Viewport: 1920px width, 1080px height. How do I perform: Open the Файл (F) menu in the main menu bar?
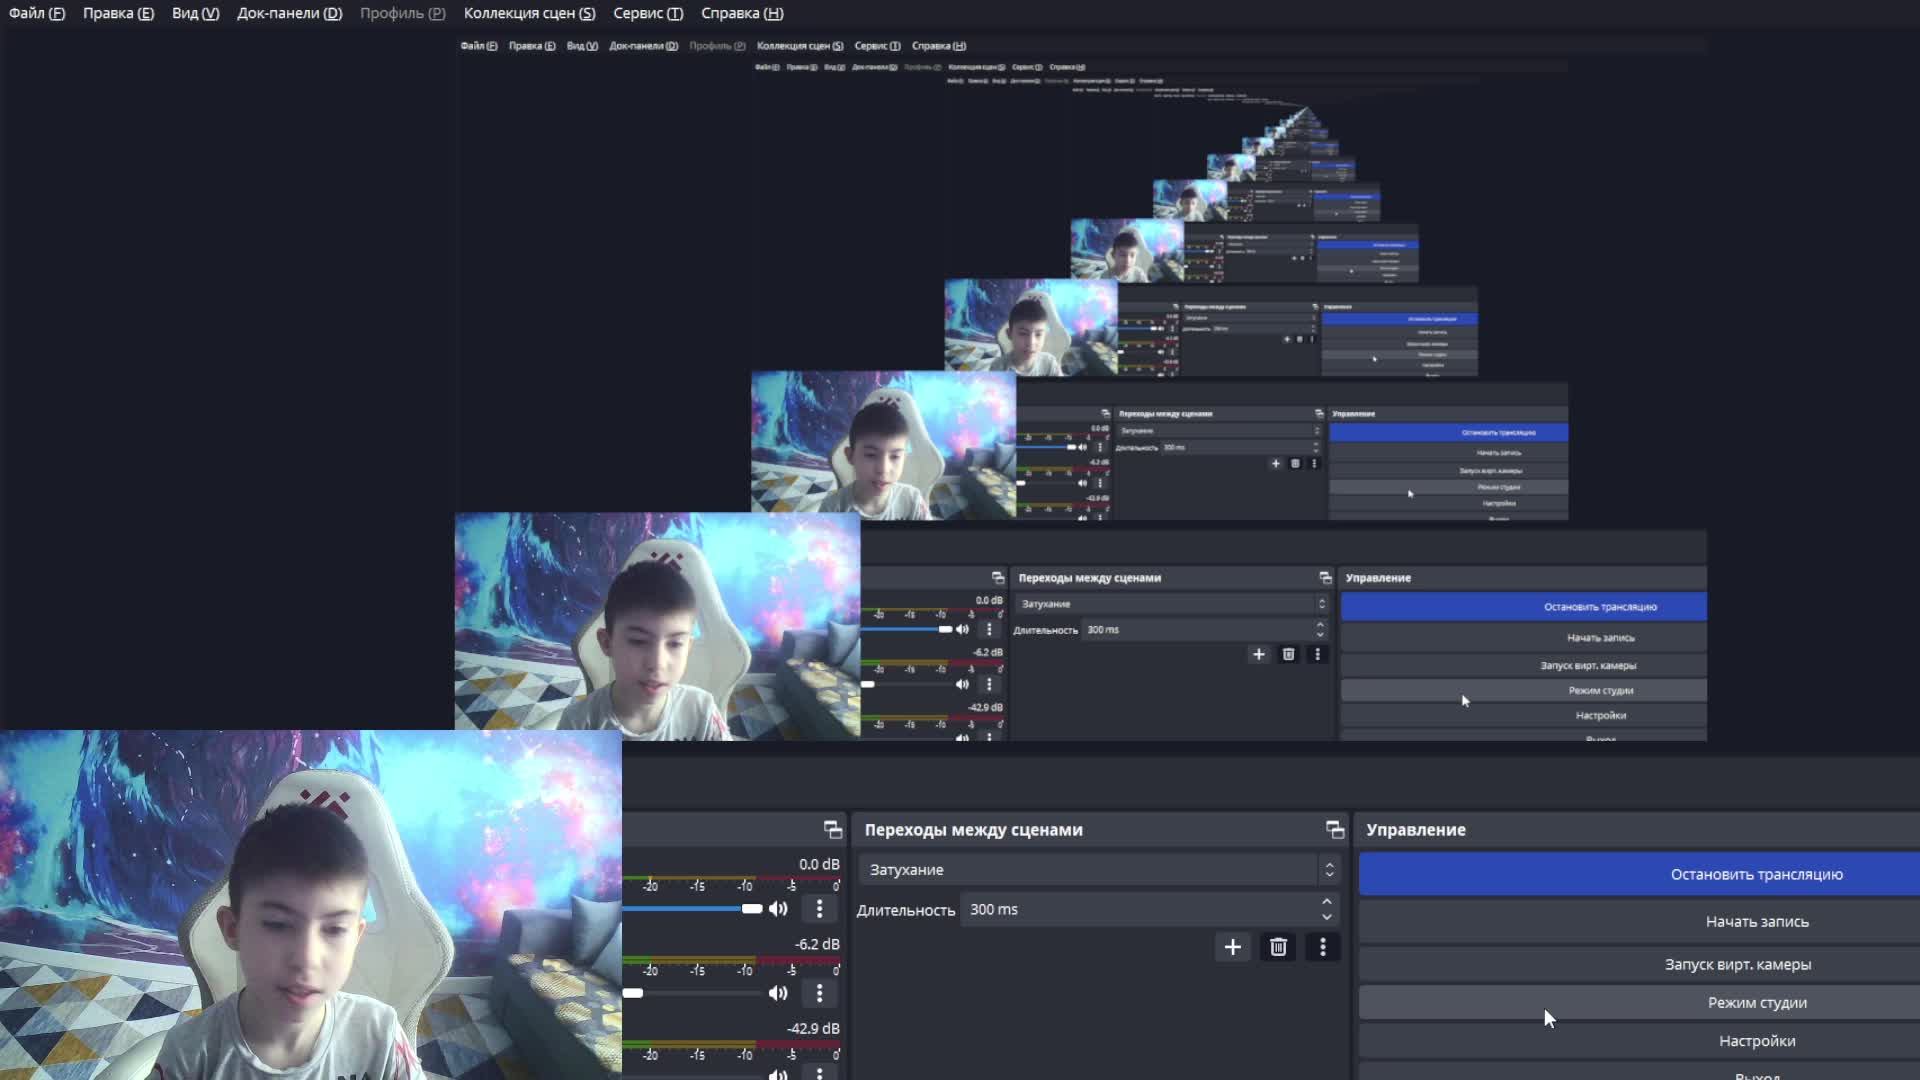(37, 13)
